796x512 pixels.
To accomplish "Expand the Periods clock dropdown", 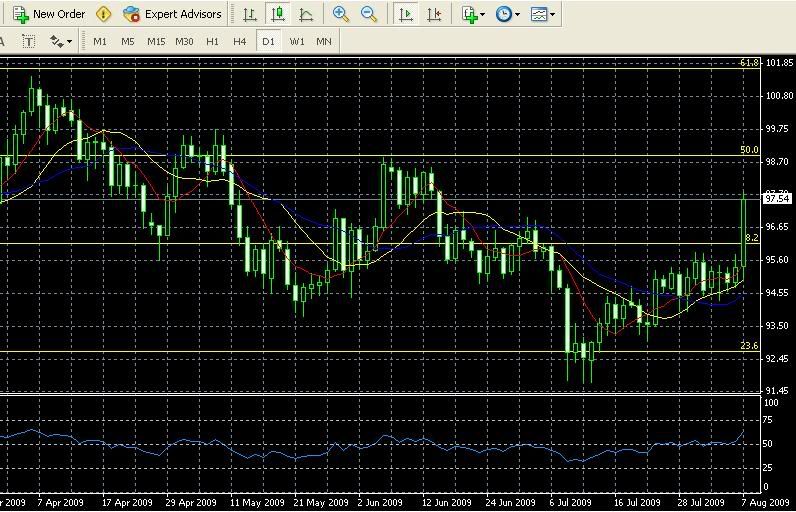I will coord(508,14).
